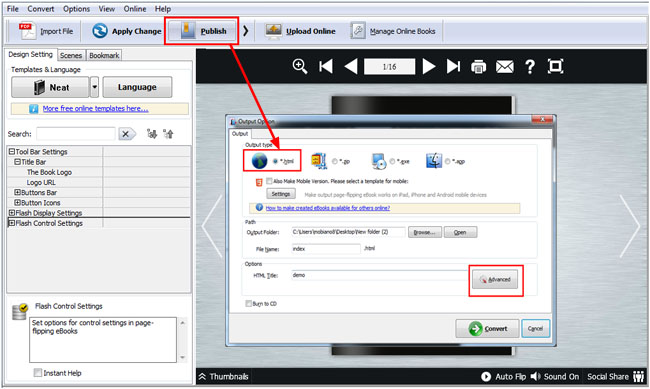Select the Logo URL setting
The height and width of the screenshot is (389, 650).
[x=41, y=182]
